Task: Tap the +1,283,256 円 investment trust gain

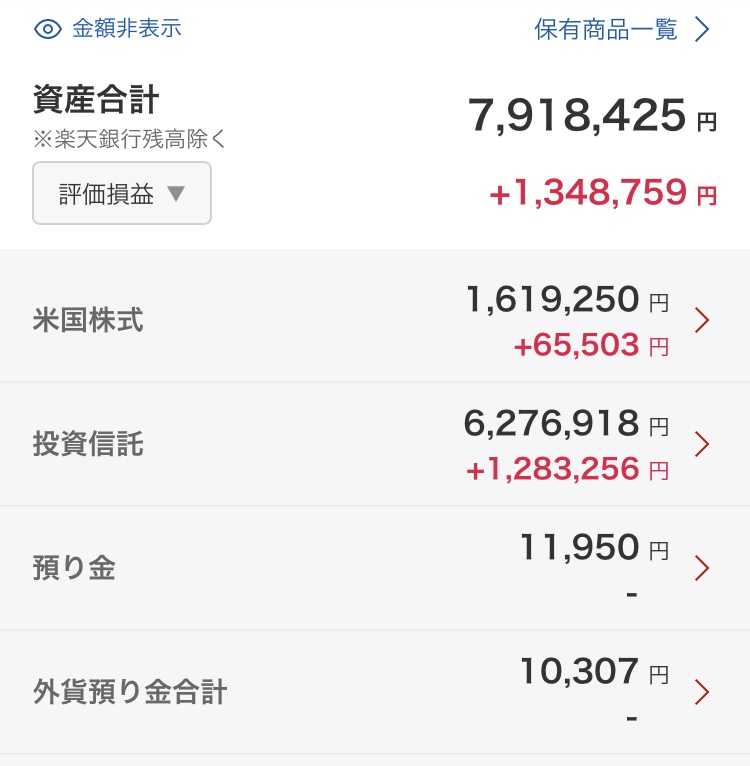Action: pos(567,469)
